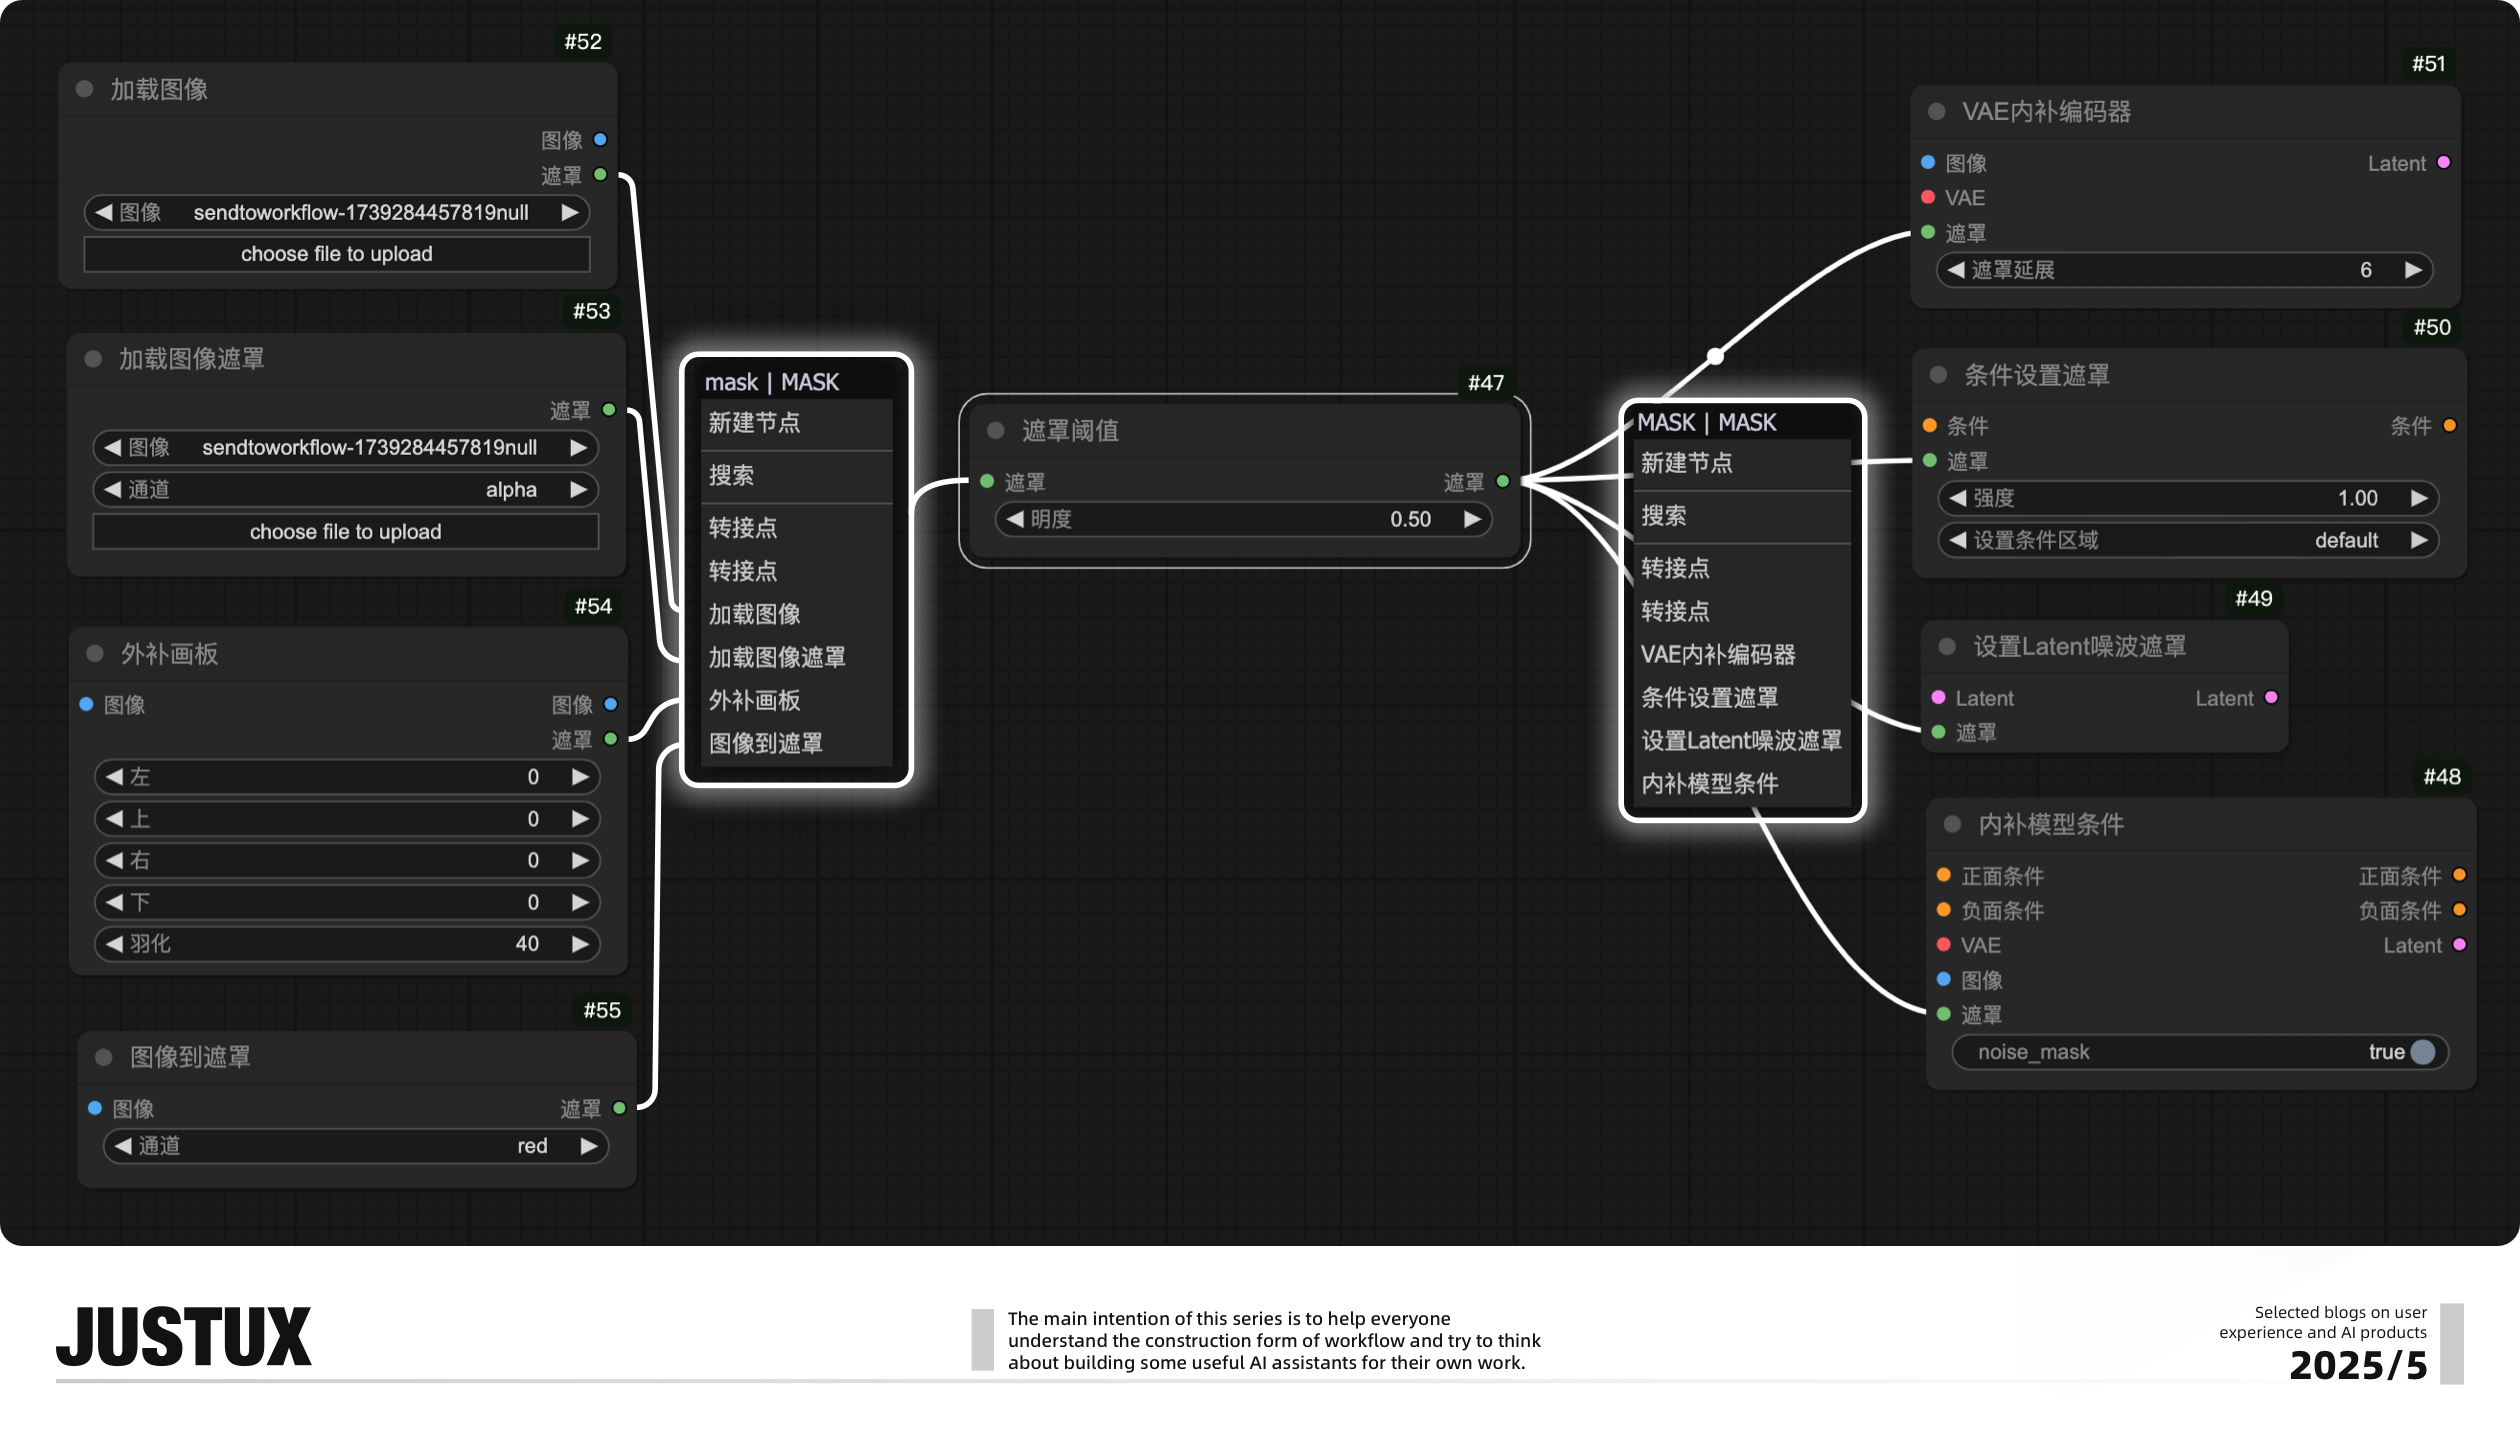Image resolution: width=2520 pixels, height=1440 pixels.
Task: Open the 设置条件区域 default dropdown
Action: click(2188, 540)
